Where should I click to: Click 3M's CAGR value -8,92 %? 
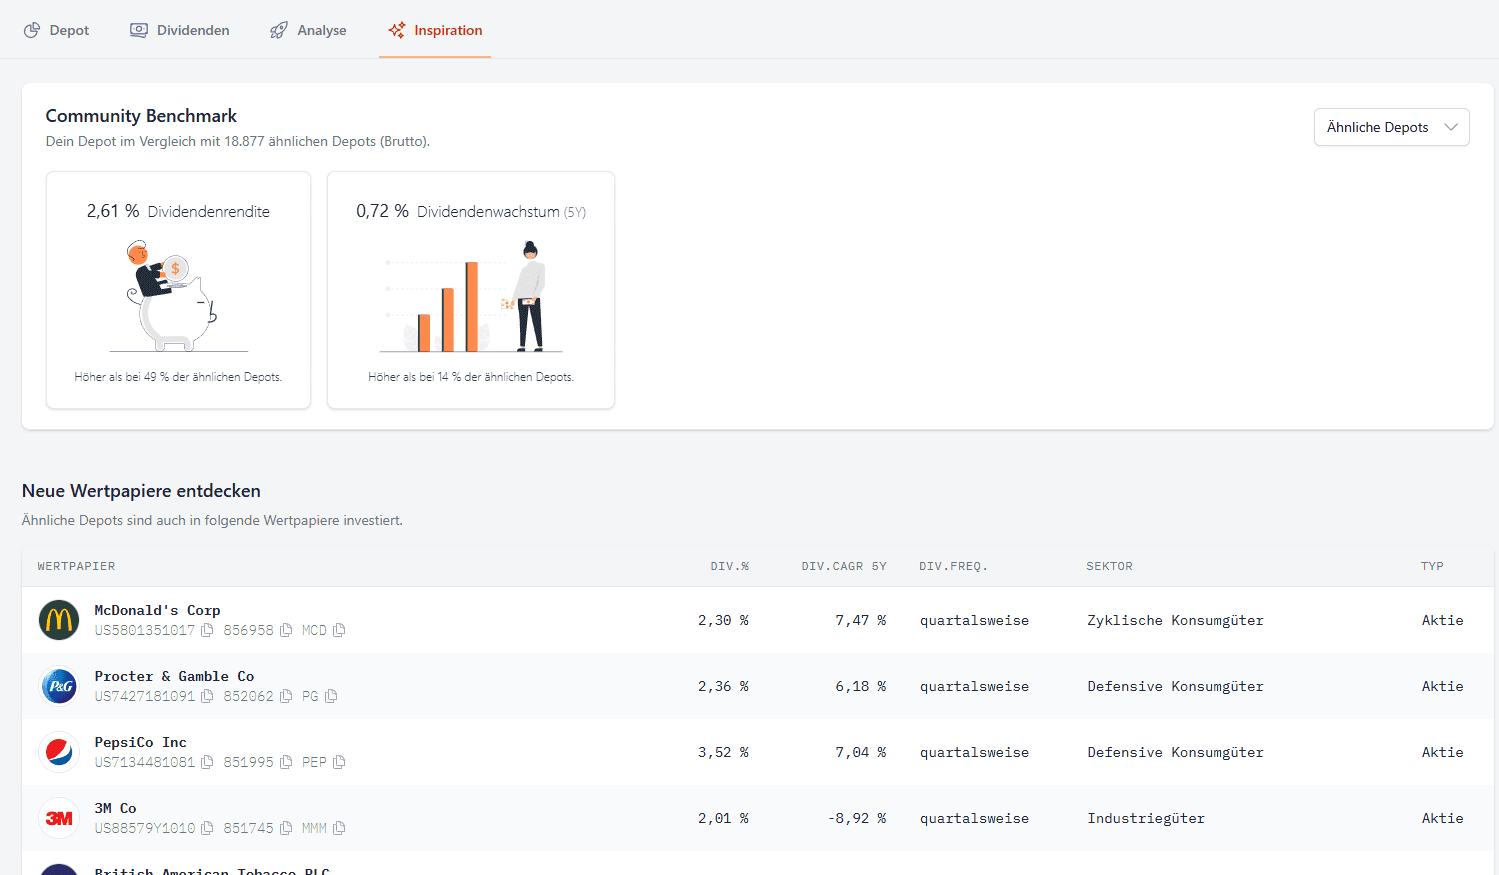pyautogui.click(x=857, y=818)
